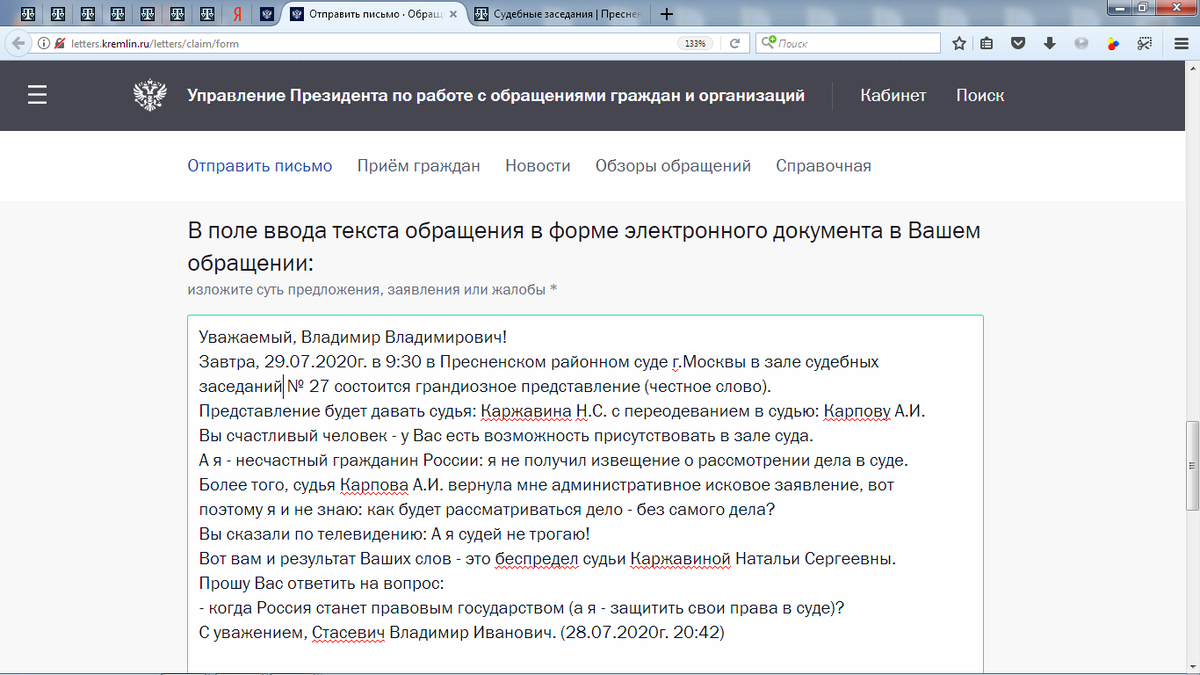Viewport: 1200px width, 675px height.
Task: Open 'Отправить письмо' navigation link
Action: [260, 165]
